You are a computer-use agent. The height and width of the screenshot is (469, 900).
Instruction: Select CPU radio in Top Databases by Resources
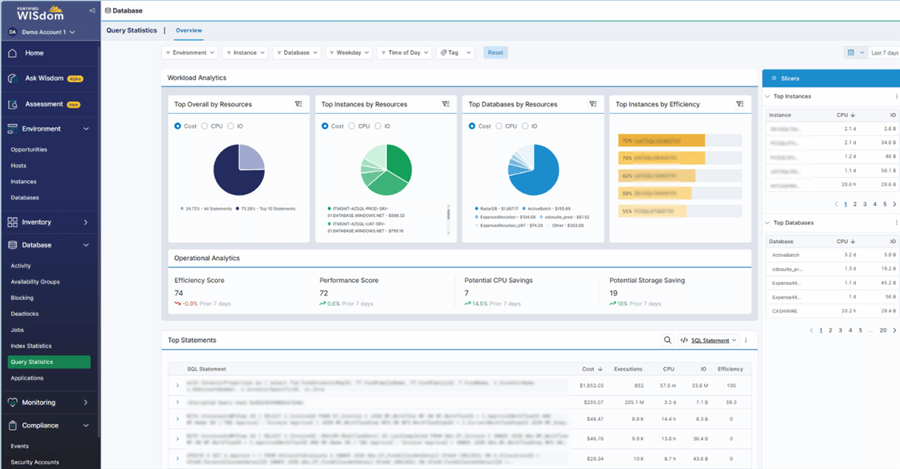tap(499, 127)
